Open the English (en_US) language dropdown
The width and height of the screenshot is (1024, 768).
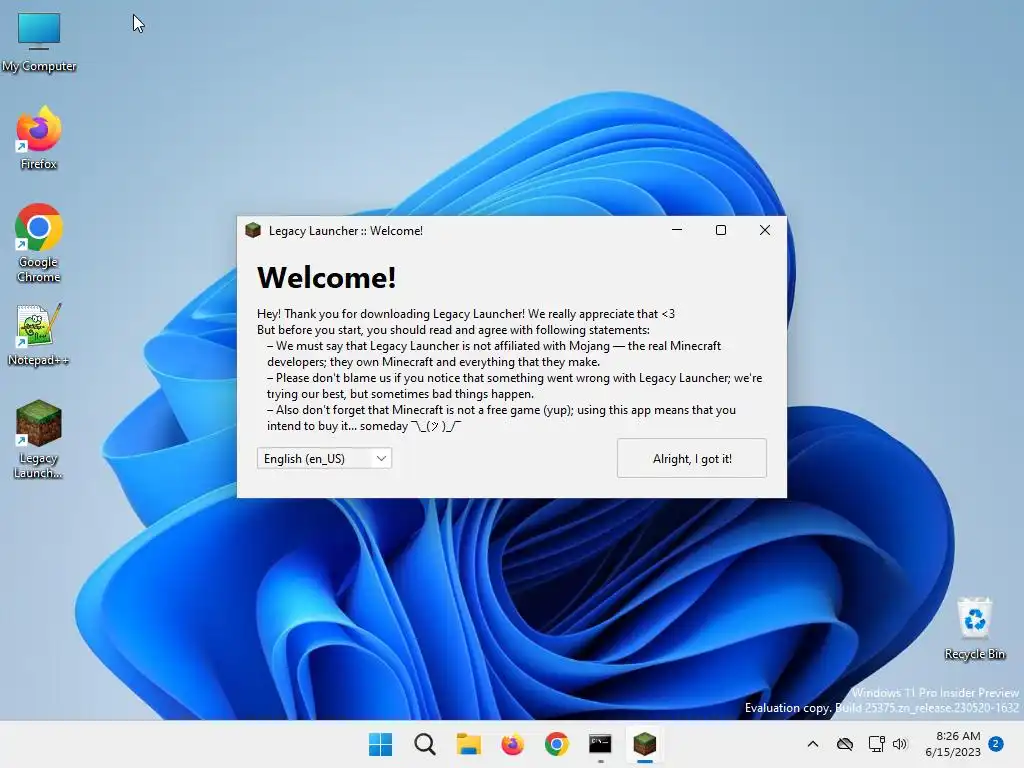(325, 458)
